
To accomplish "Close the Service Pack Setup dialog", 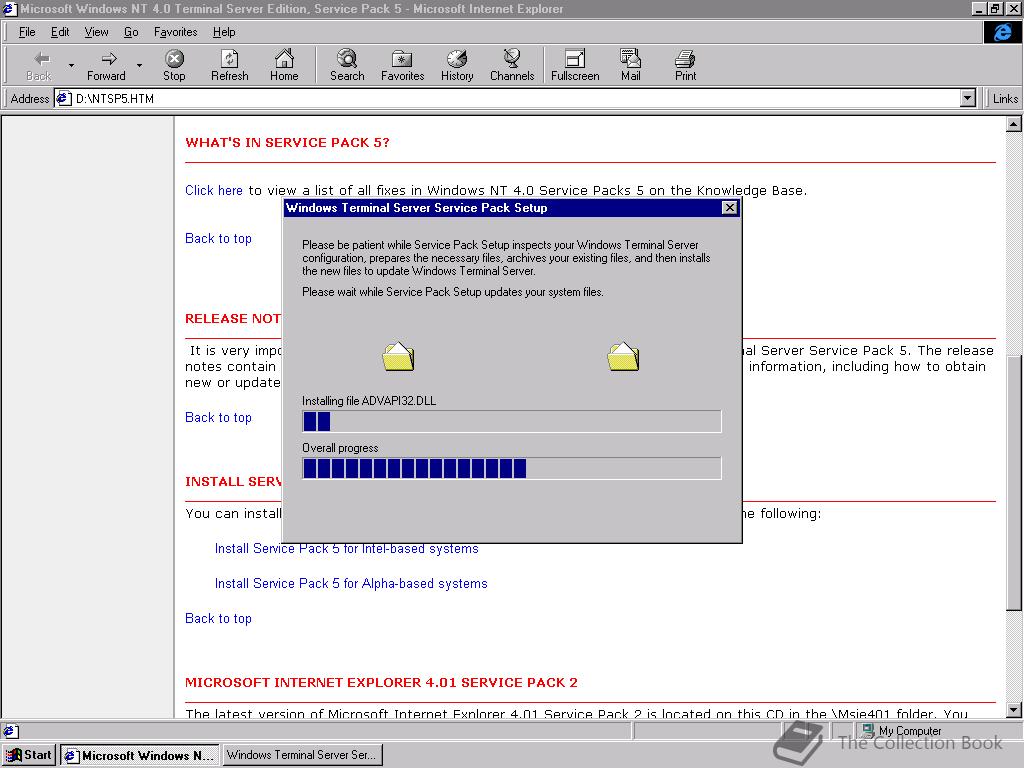I will click(729, 208).
